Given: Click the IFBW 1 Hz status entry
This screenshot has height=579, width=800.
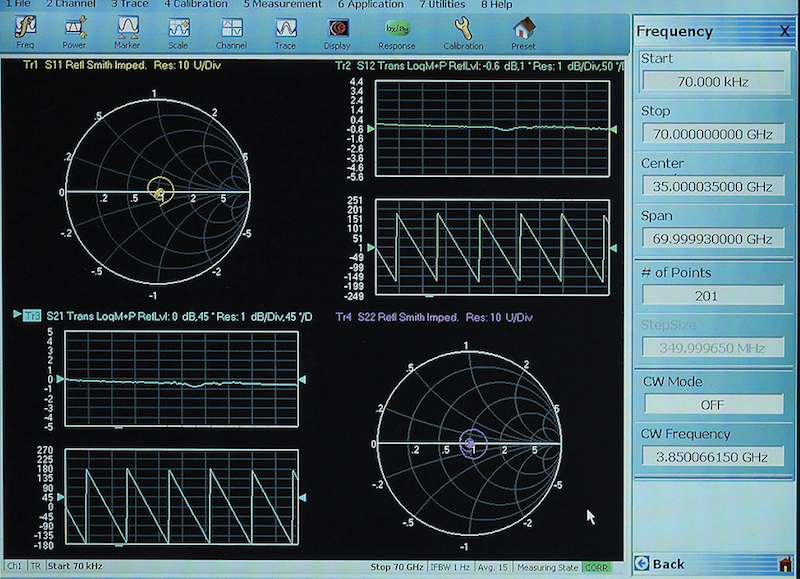Looking at the screenshot, I should (449, 567).
